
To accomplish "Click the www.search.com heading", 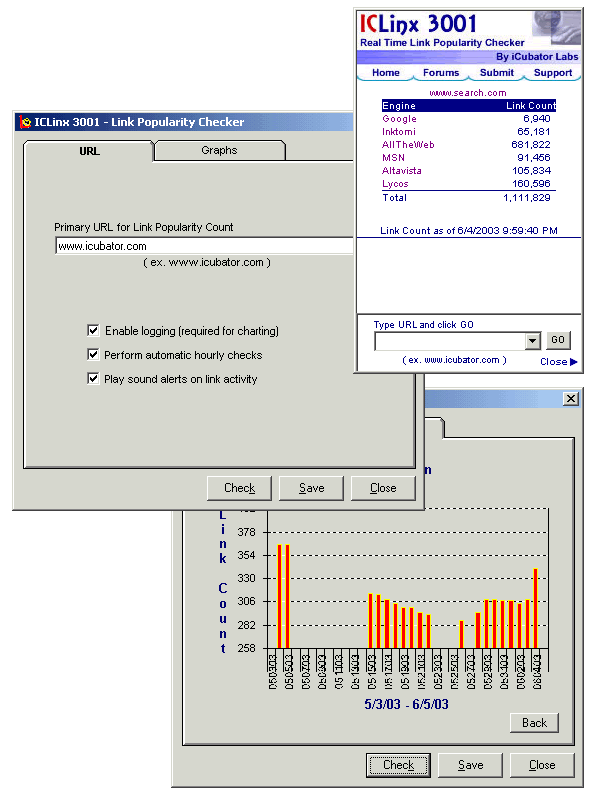I will coord(468,93).
